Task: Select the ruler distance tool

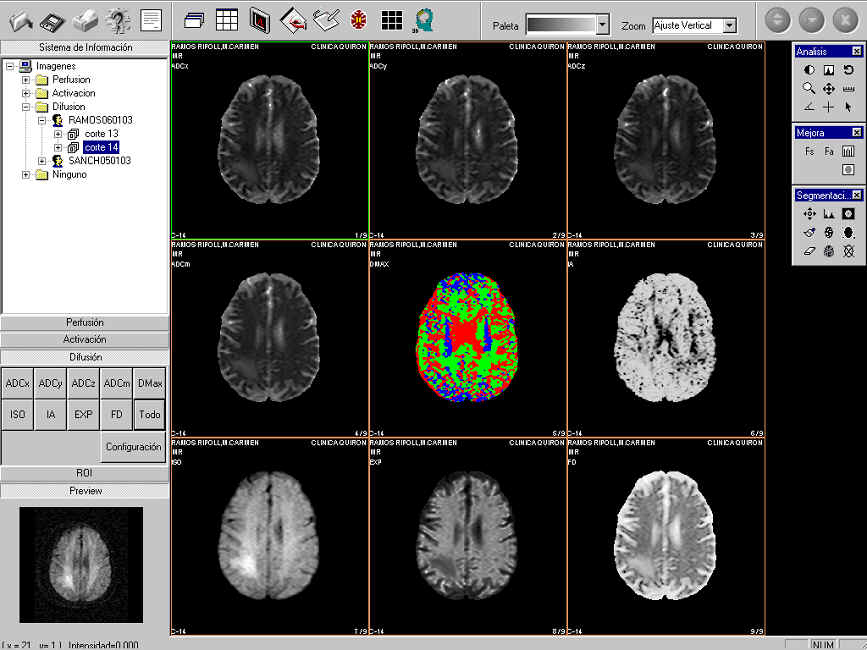Action: click(x=848, y=88)
